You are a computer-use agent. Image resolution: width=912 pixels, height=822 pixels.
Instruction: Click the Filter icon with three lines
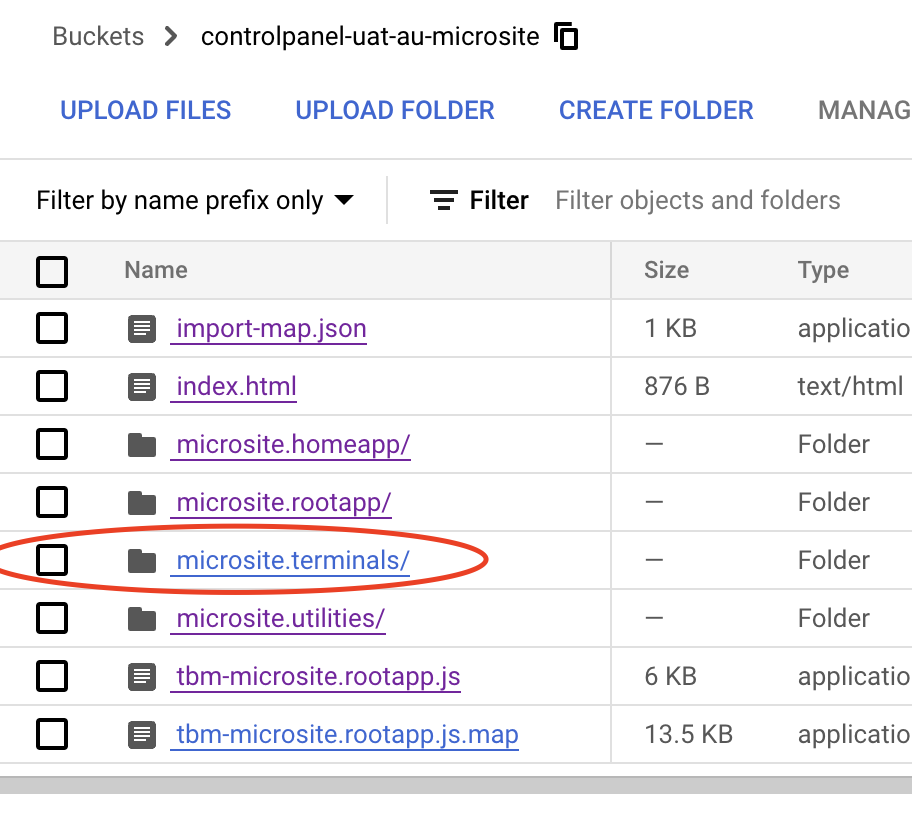tap(443, 201)
